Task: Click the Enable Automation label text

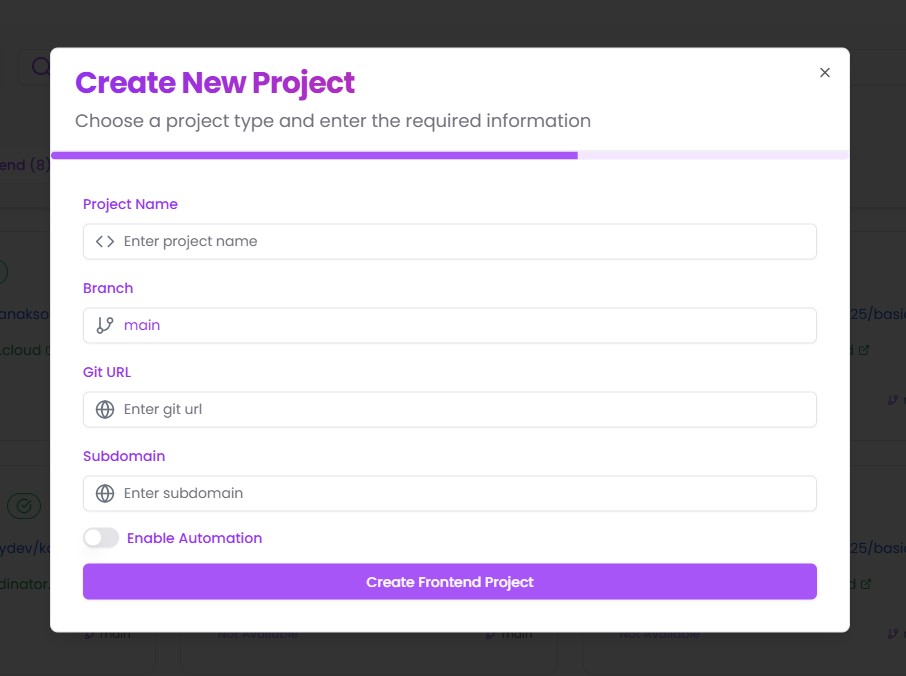Action: click(194, 538)
